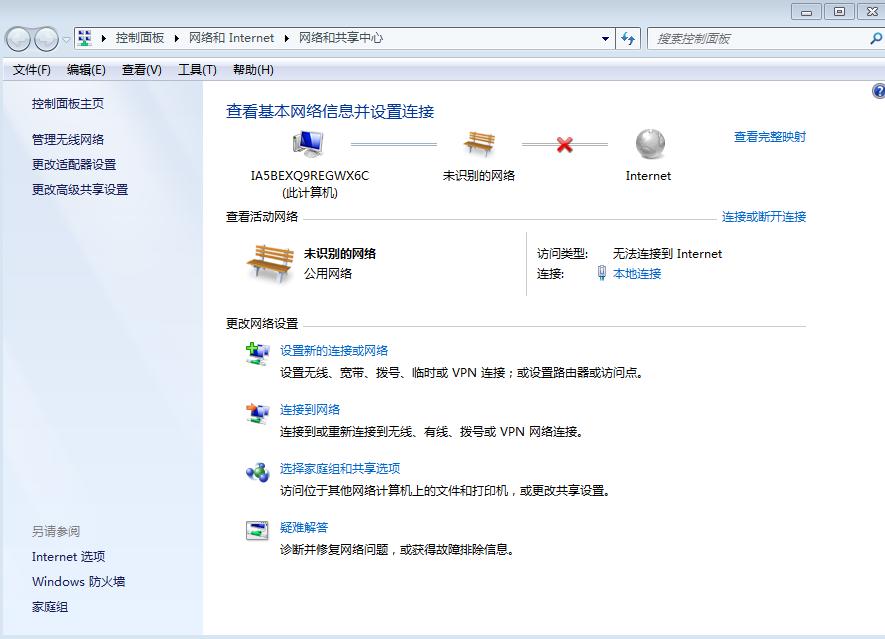885x639 pixels.
Task: Expand the chevron after 网络和Internet
Action: coord(284,38)
